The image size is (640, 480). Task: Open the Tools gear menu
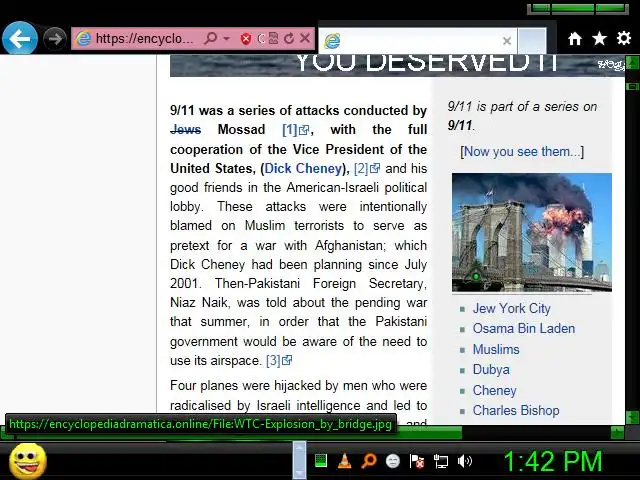(x=624, y=38)
